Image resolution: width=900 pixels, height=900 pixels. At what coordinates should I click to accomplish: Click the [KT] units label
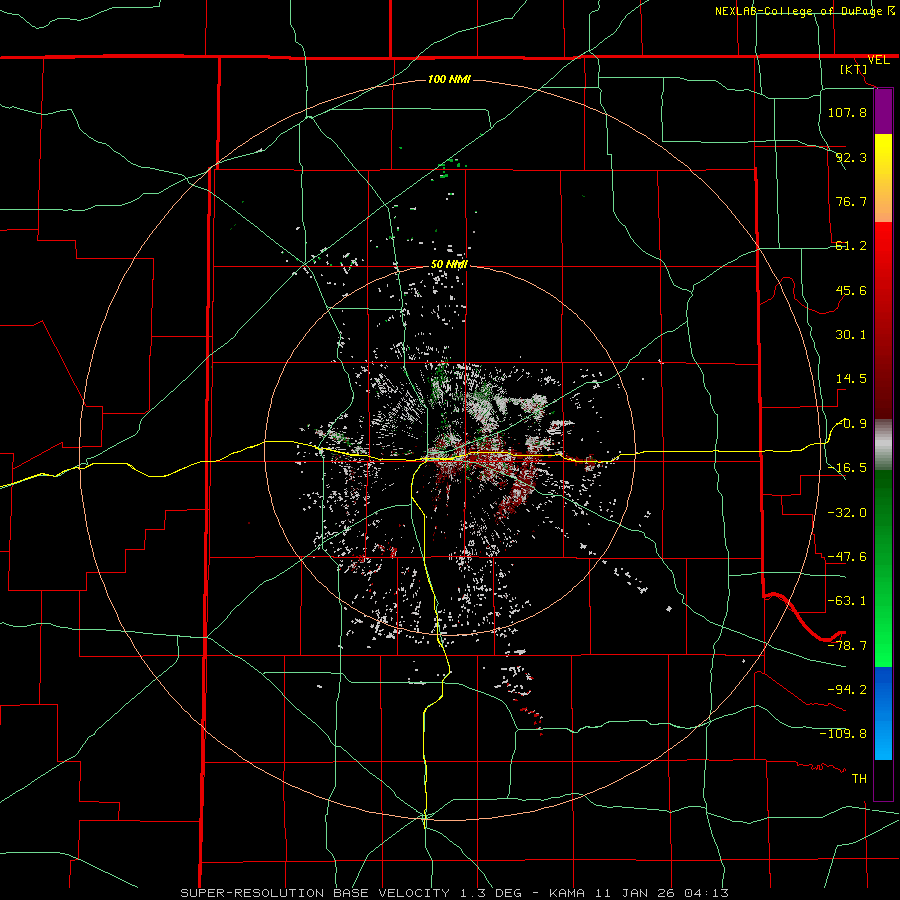click(x=854, y=69)
